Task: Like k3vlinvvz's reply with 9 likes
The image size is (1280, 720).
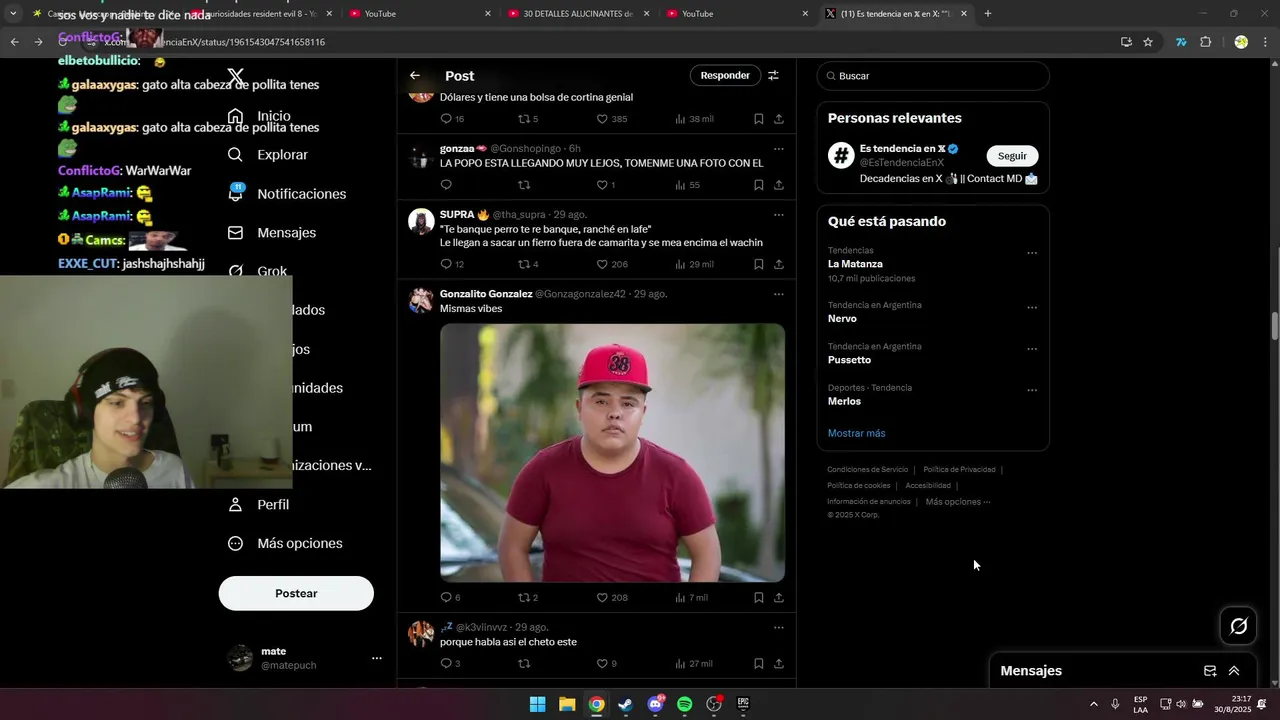Action: click(x=606, y=664)
